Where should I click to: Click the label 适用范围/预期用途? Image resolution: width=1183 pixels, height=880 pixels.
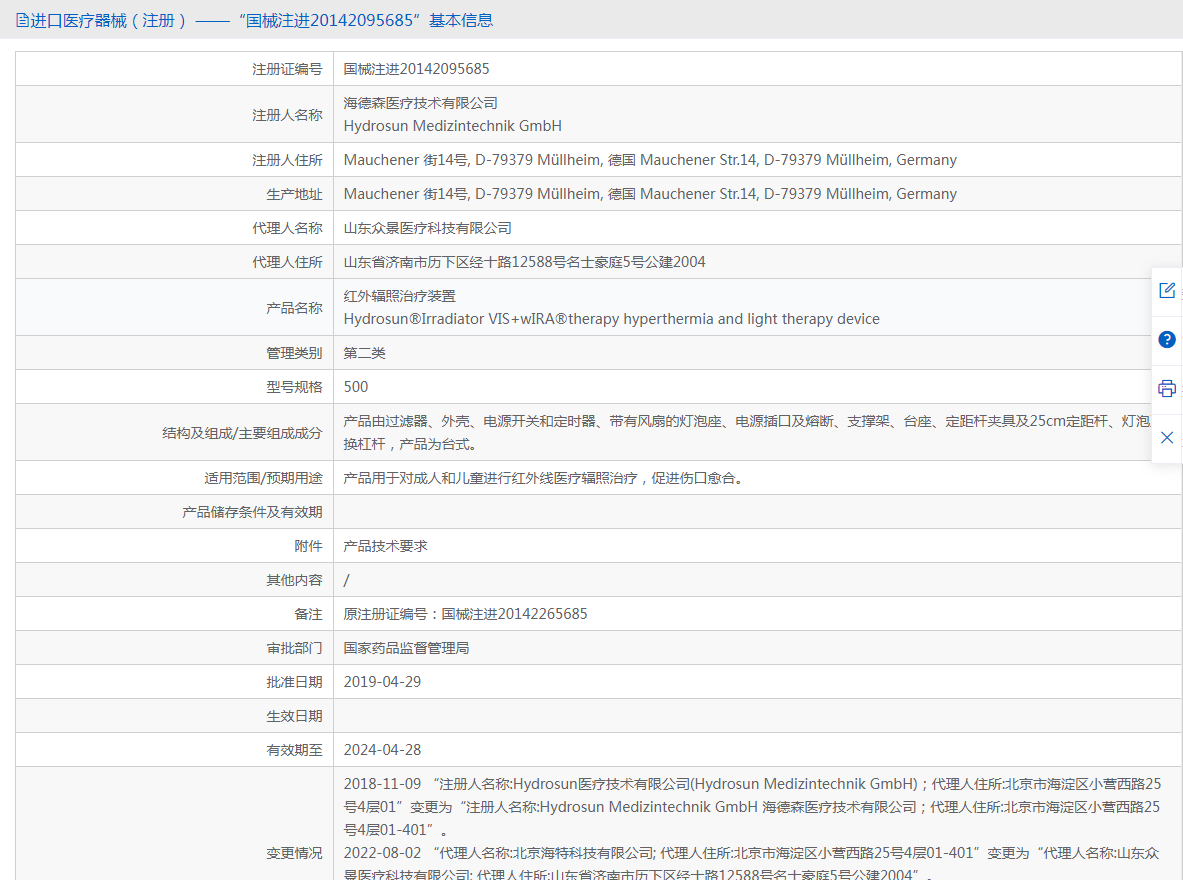point(263,478)
